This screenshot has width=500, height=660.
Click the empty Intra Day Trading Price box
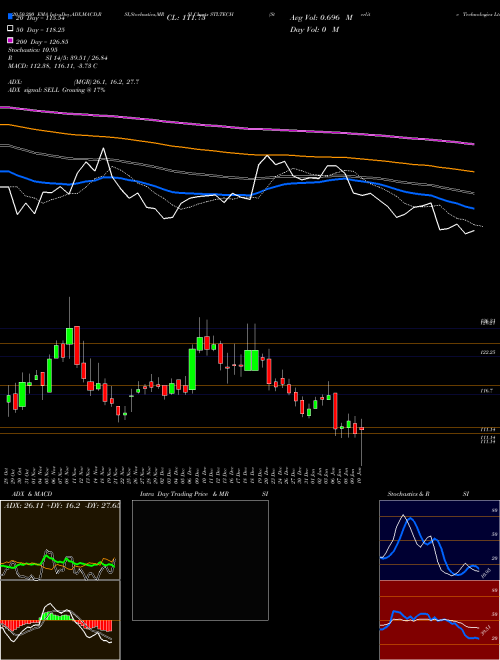click(x=200, y=560)
